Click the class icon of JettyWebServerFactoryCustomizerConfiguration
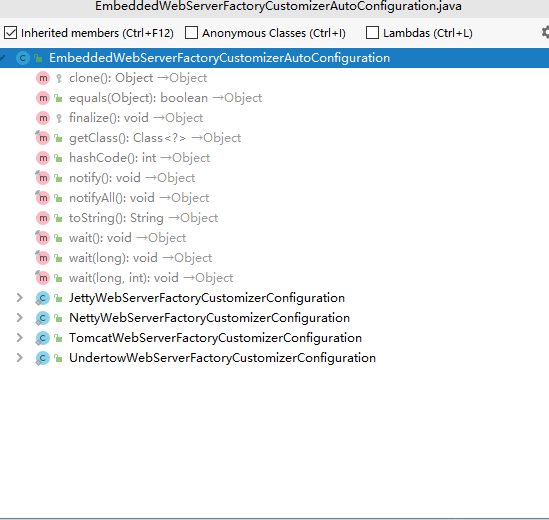The width and height of the screenshot is (549, 520). point(42,298)
